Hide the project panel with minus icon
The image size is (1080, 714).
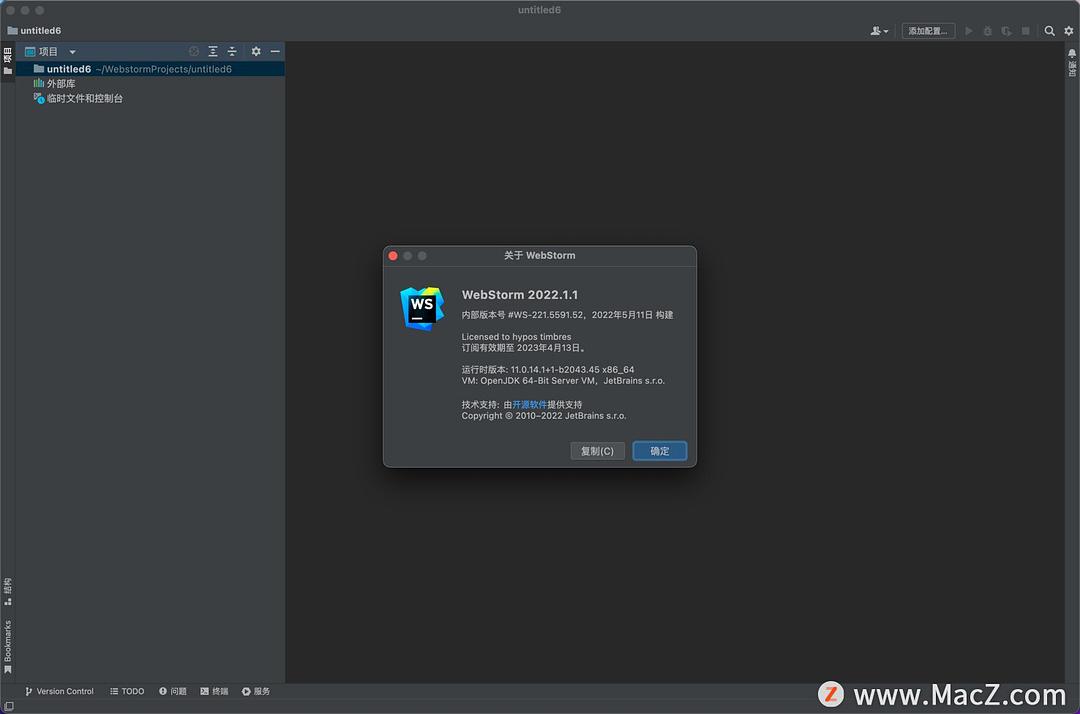pyautogui.click(x=275, y=52)
